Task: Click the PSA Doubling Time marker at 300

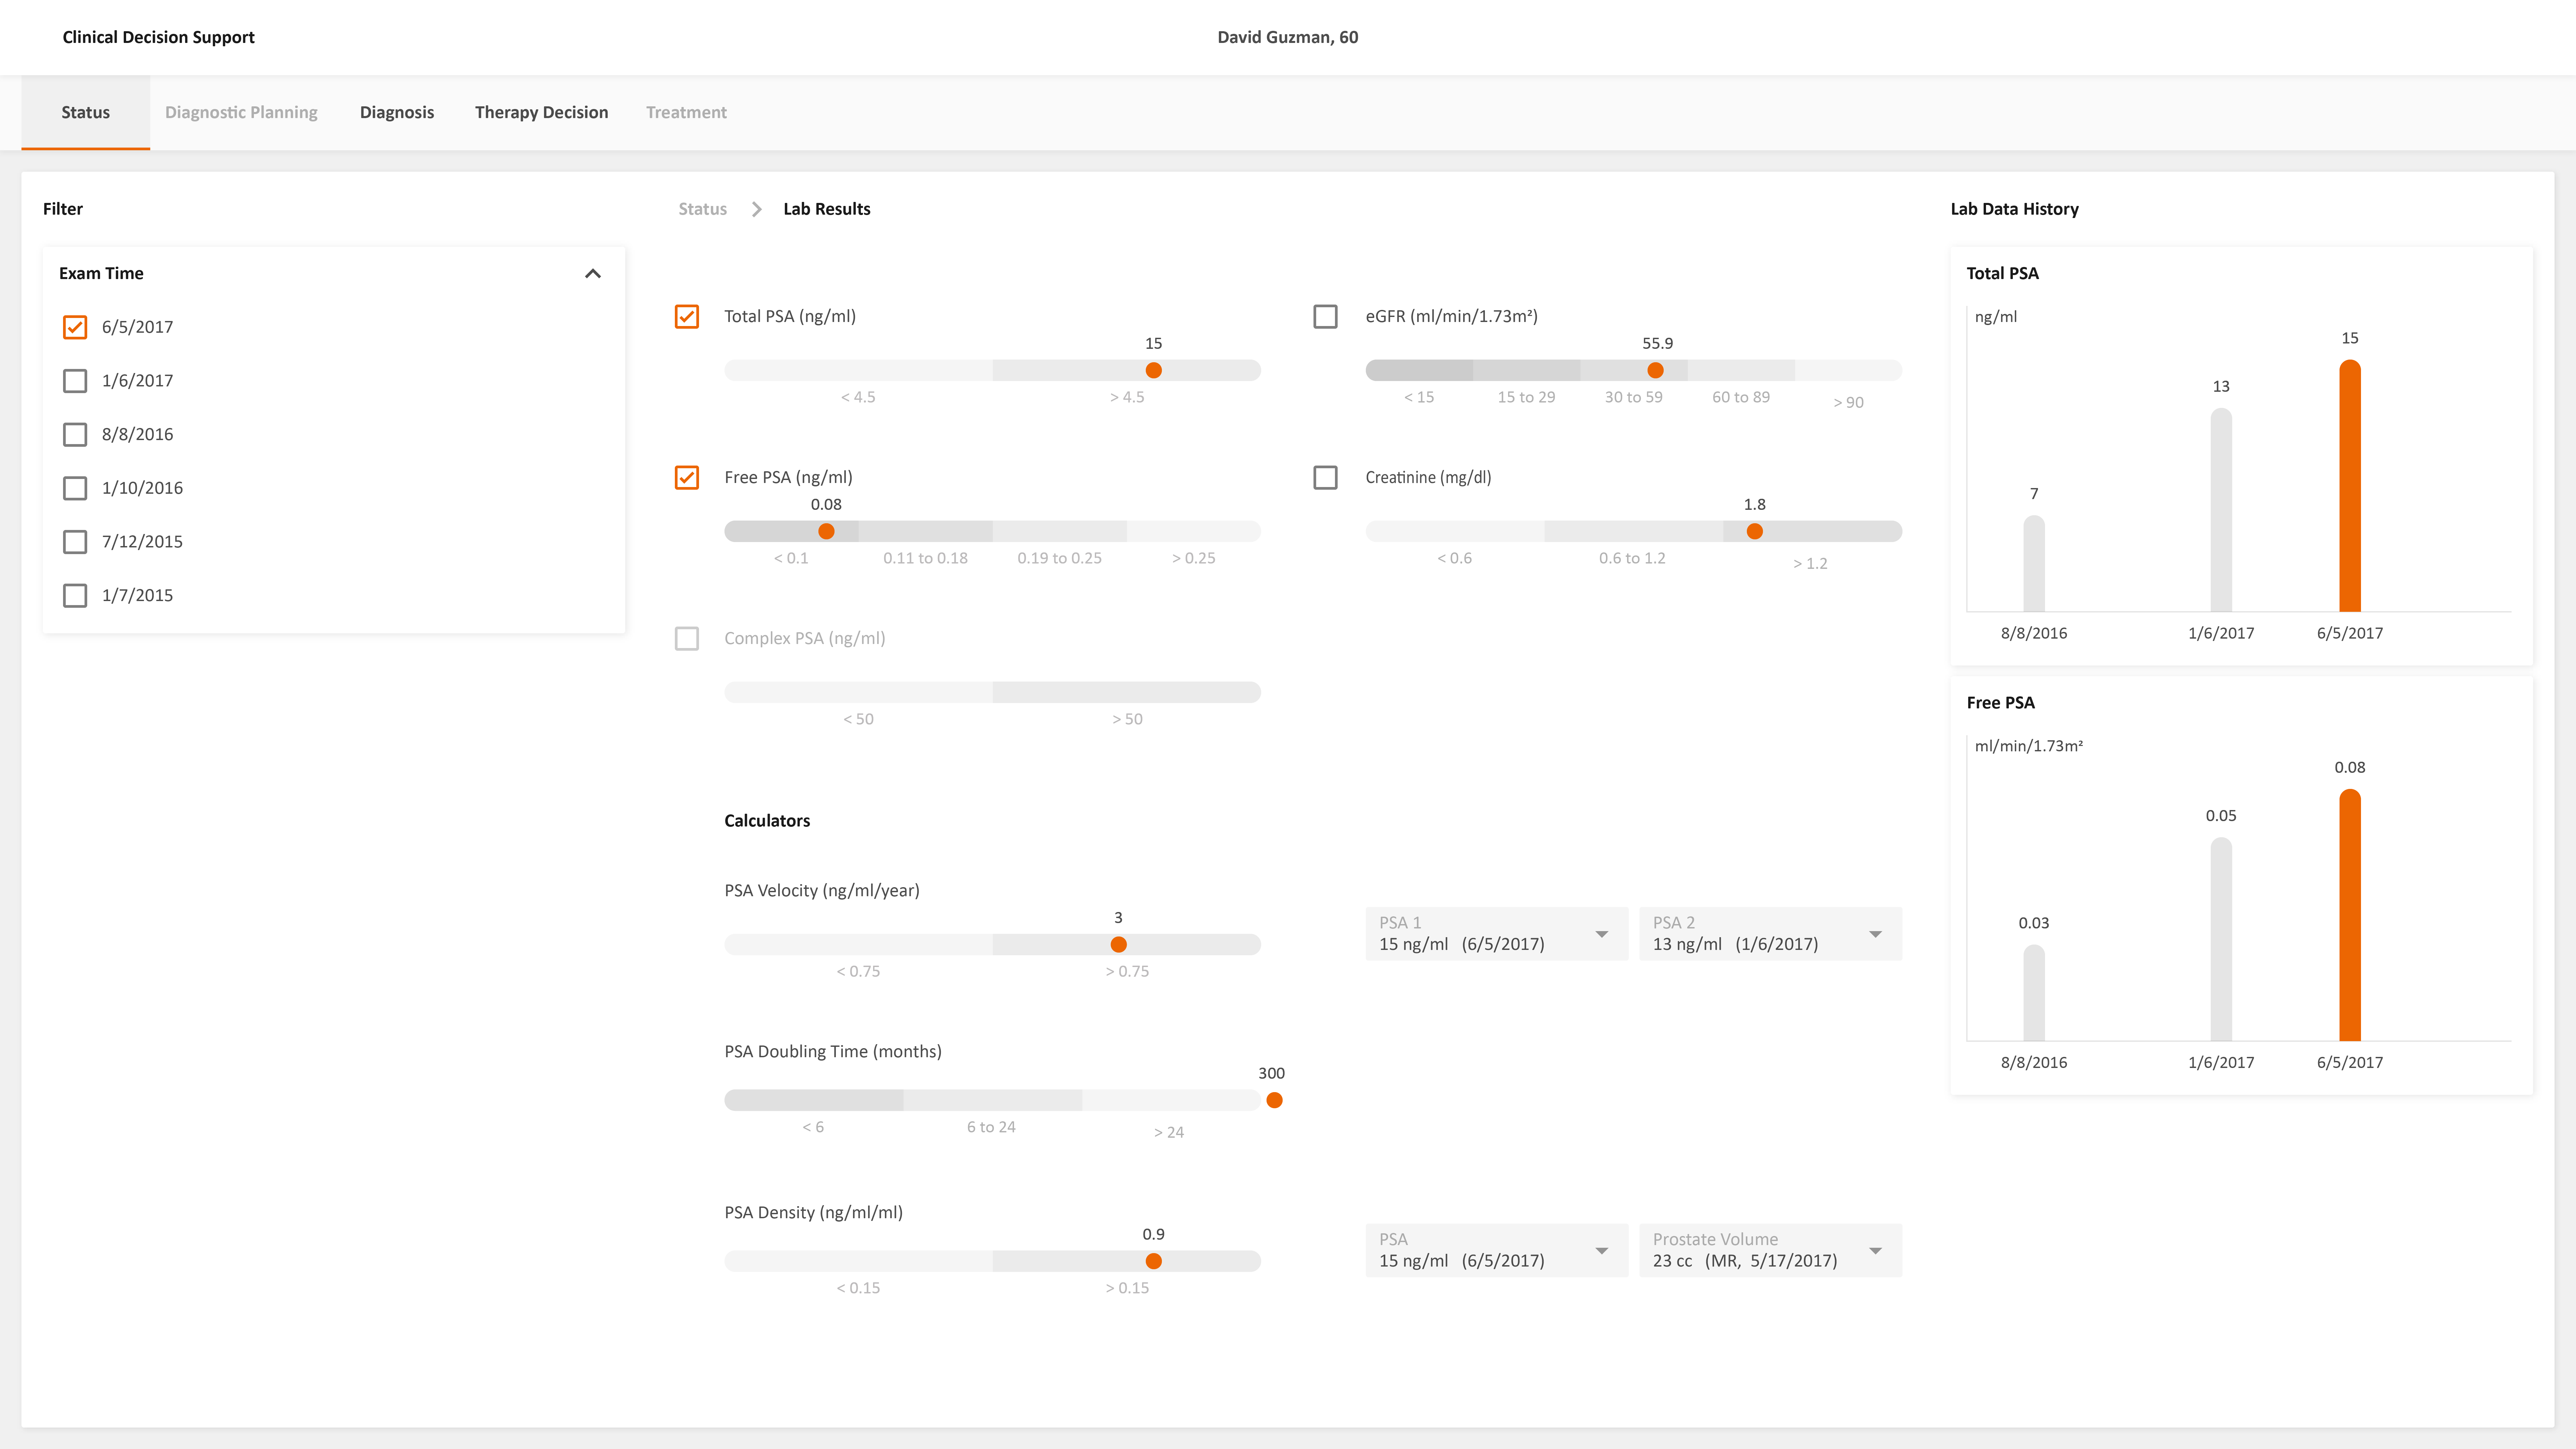Action: point(1274,1100)
